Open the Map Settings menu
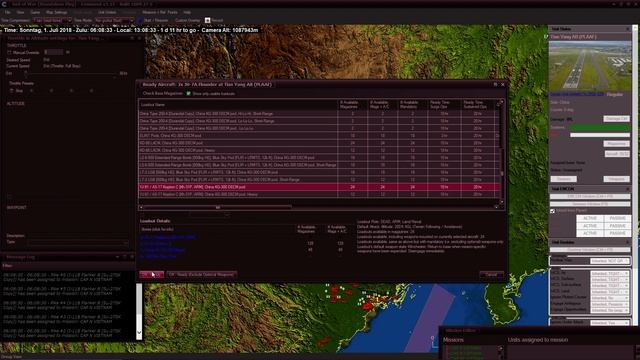 pos(56,13)
